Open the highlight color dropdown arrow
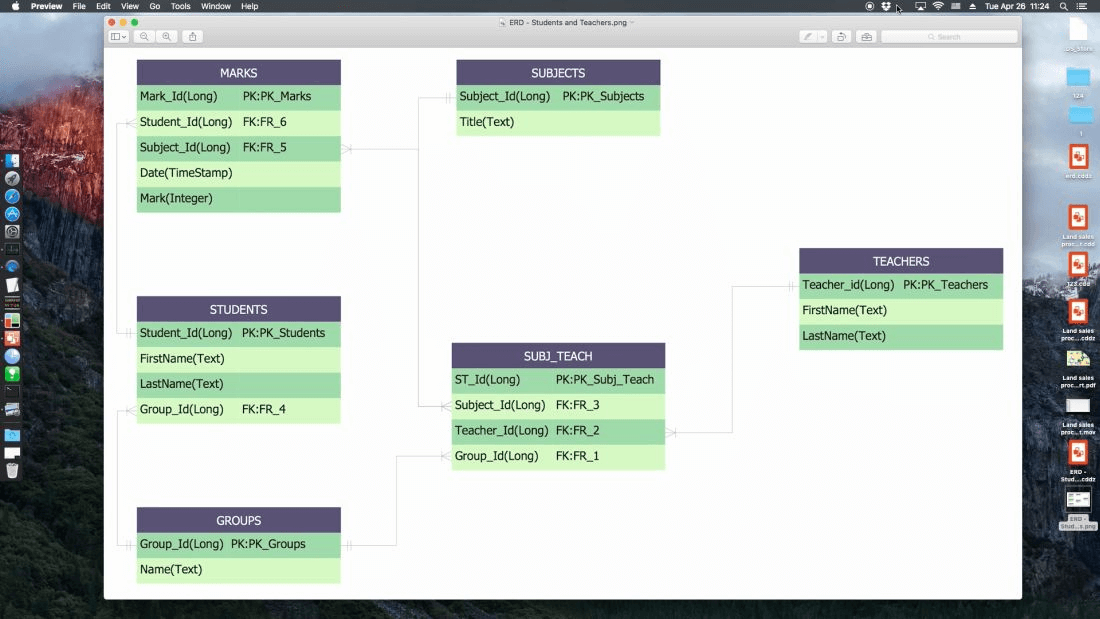1100x619 pixels. pos(822,37)
